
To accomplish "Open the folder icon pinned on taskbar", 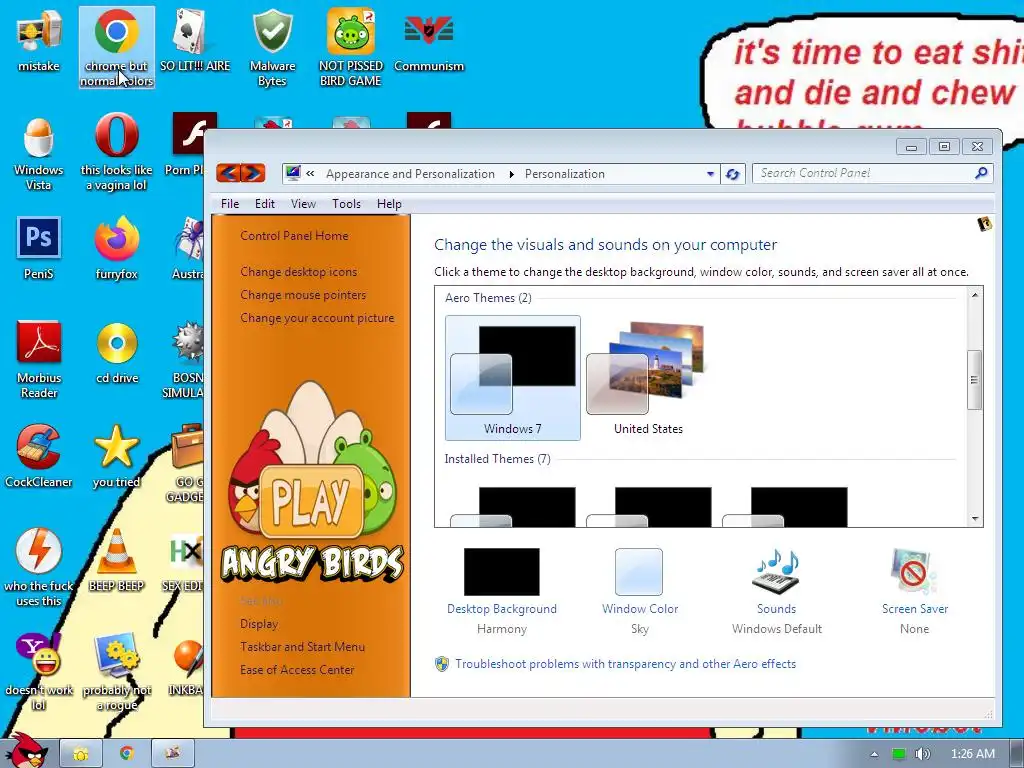I will (x=81, y=754).
